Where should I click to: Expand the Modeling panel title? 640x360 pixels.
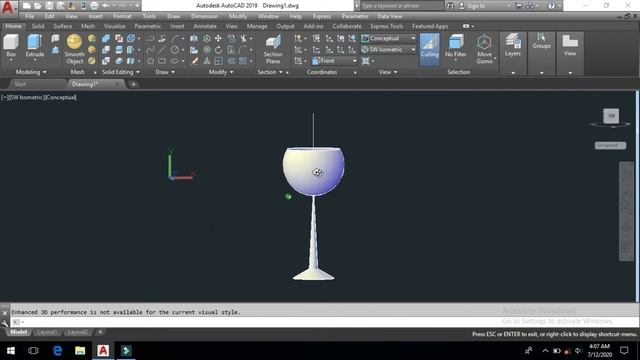tap(31, 72)
